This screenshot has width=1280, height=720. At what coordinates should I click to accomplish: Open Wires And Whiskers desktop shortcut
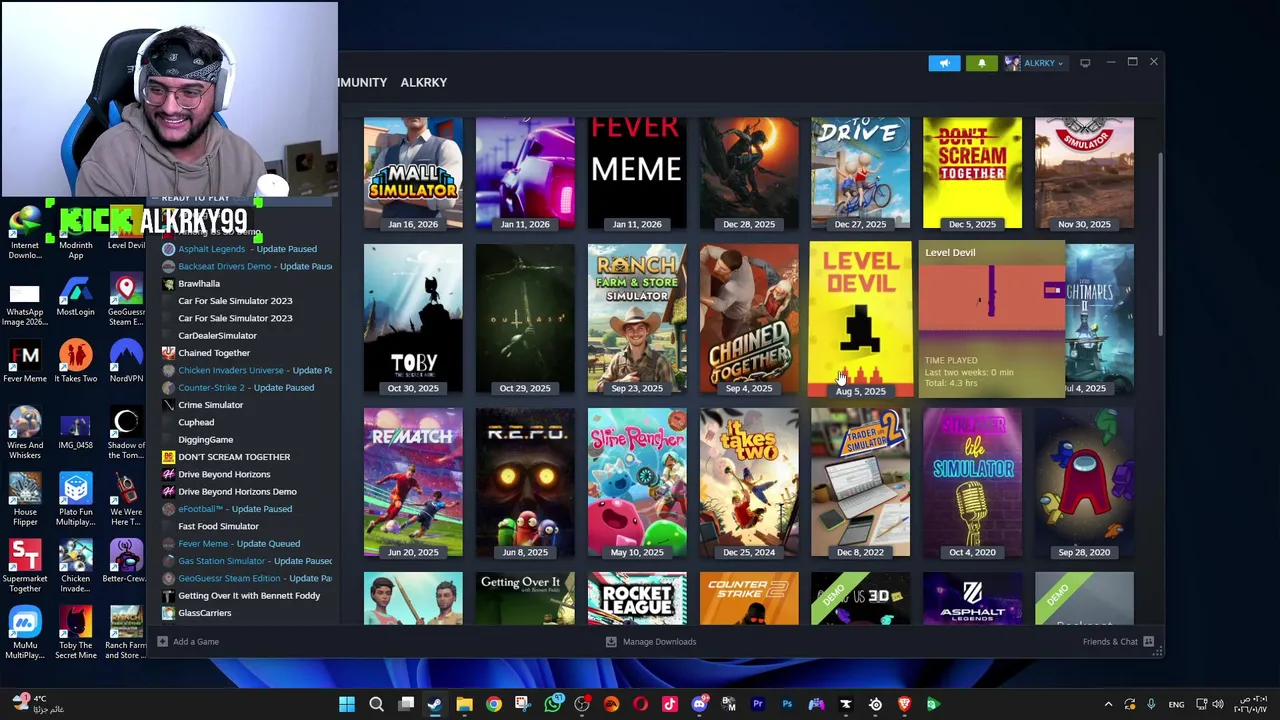(x=25, y=434)
